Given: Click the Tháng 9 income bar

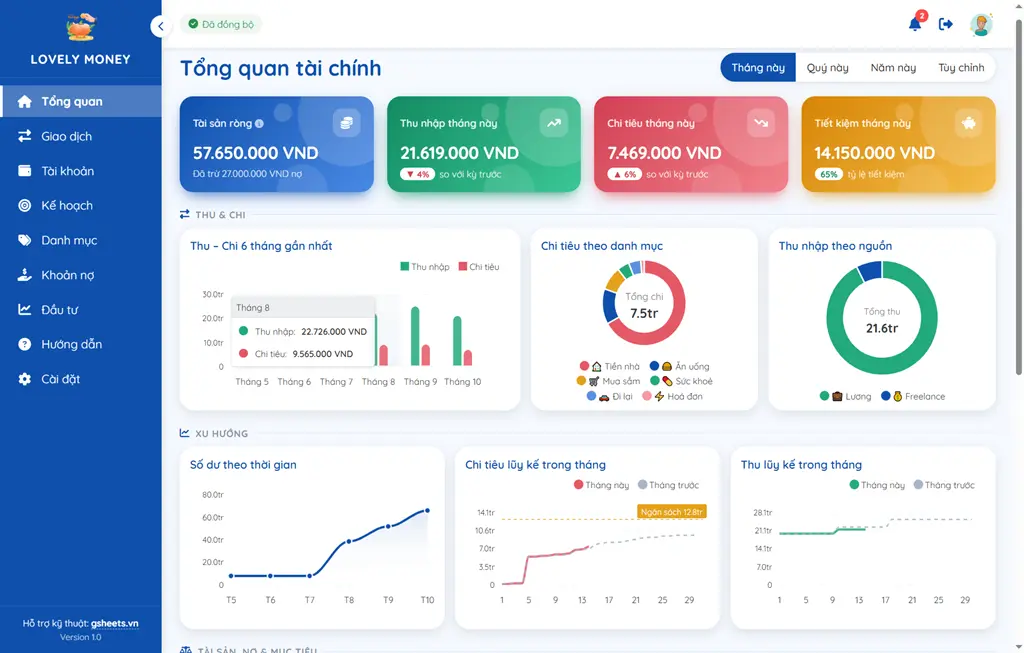Looking at the screenshot, I should 415,336.
